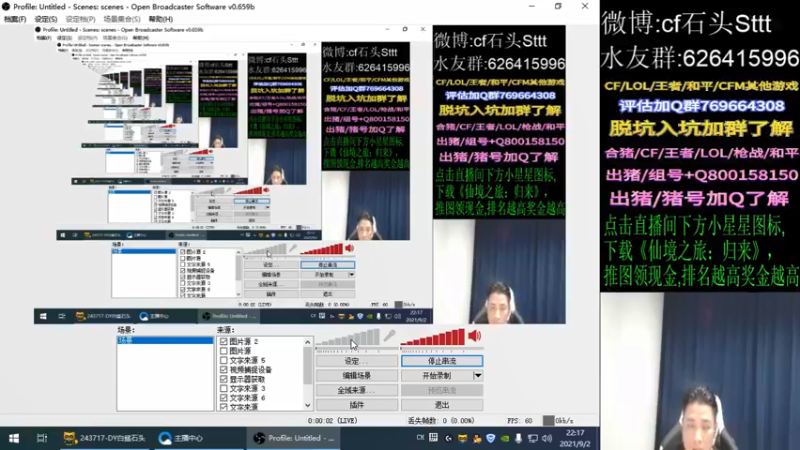This screenshot has height=450, width=800.
Task: Click the CK language indicator in tray
Action: click(420, 438)
